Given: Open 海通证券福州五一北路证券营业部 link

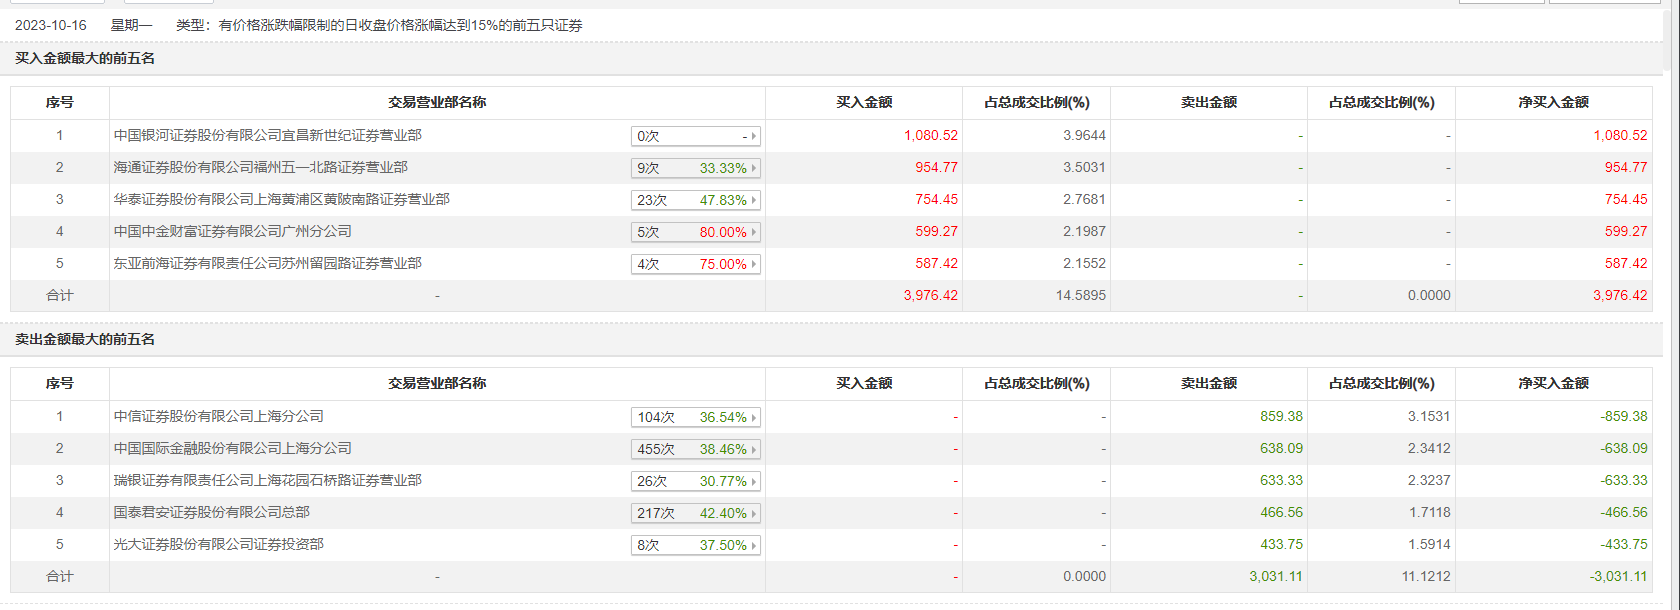Looking at the screenshot, I should pyautogui.click(x=261, y=167).
